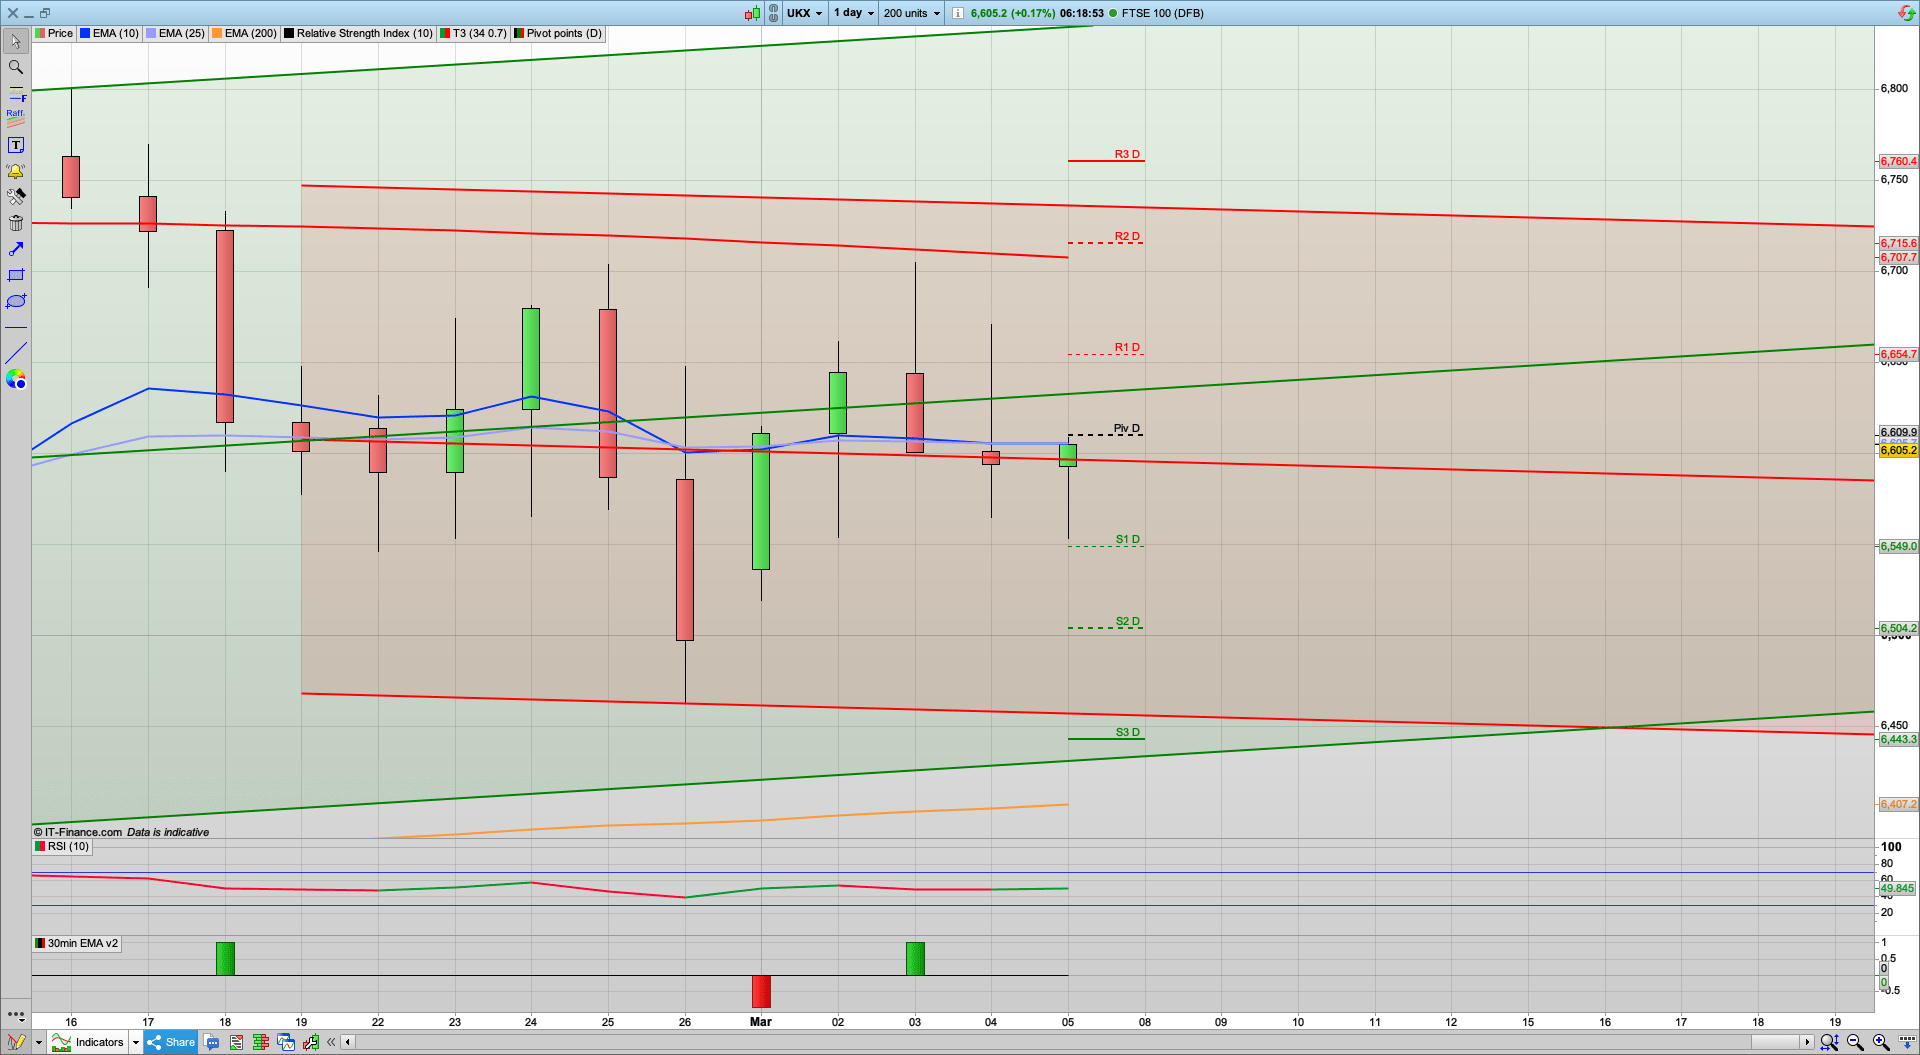Click the zoom in magnifier icon

coord(1879,1042)
